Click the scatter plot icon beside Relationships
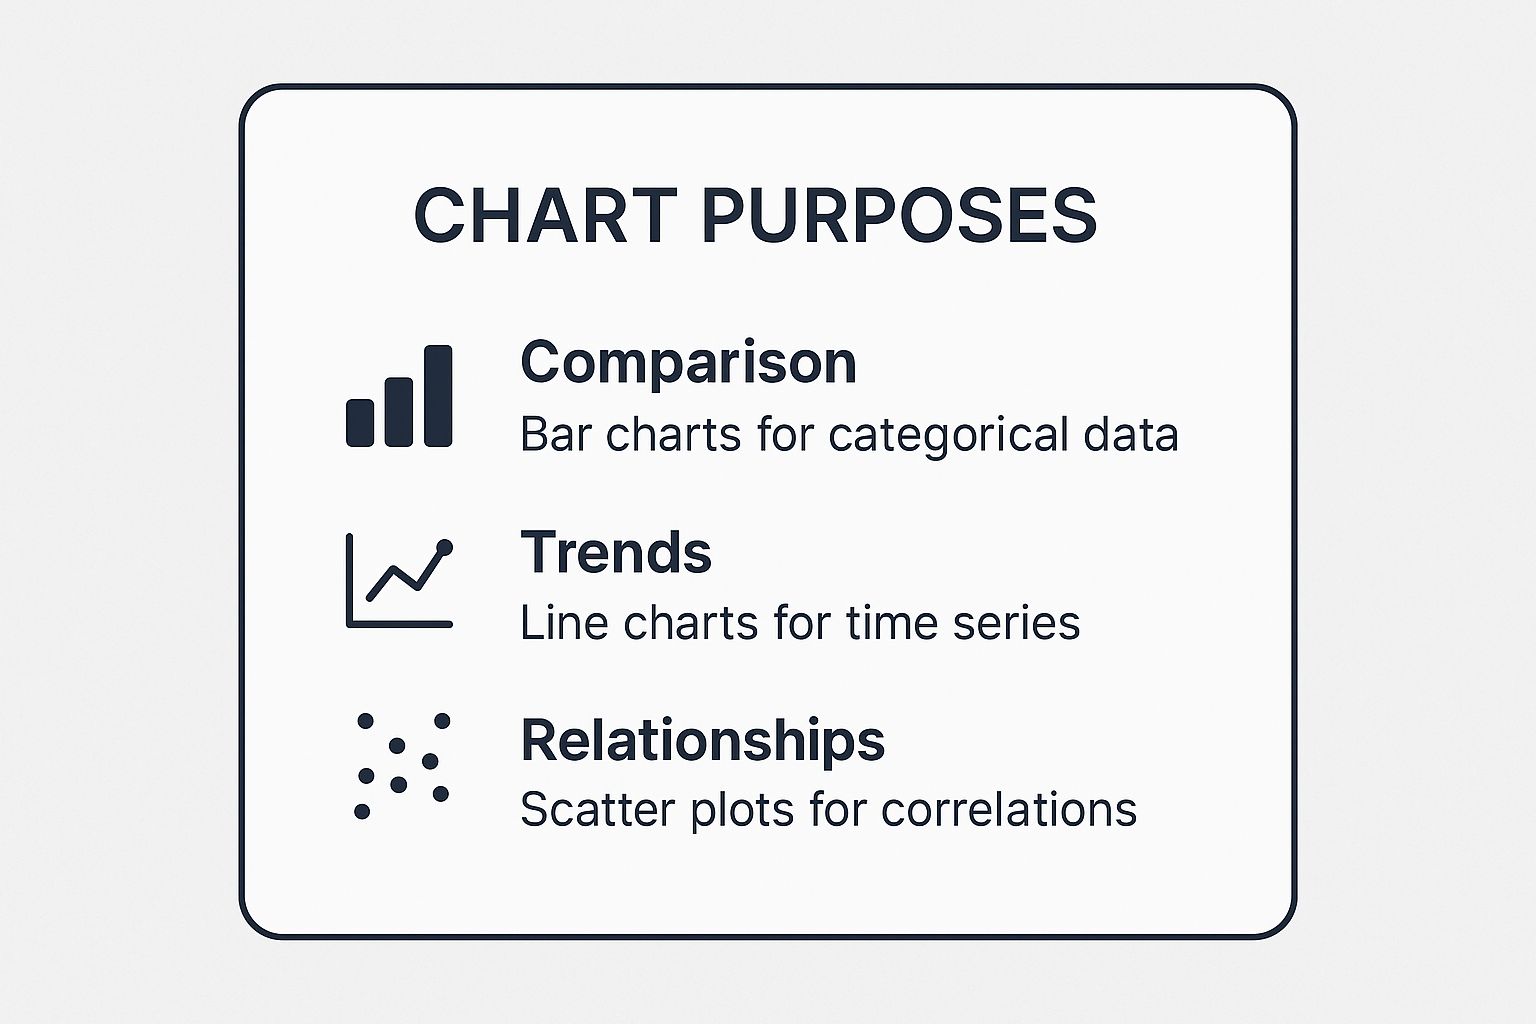 click(x=402, y=766)
